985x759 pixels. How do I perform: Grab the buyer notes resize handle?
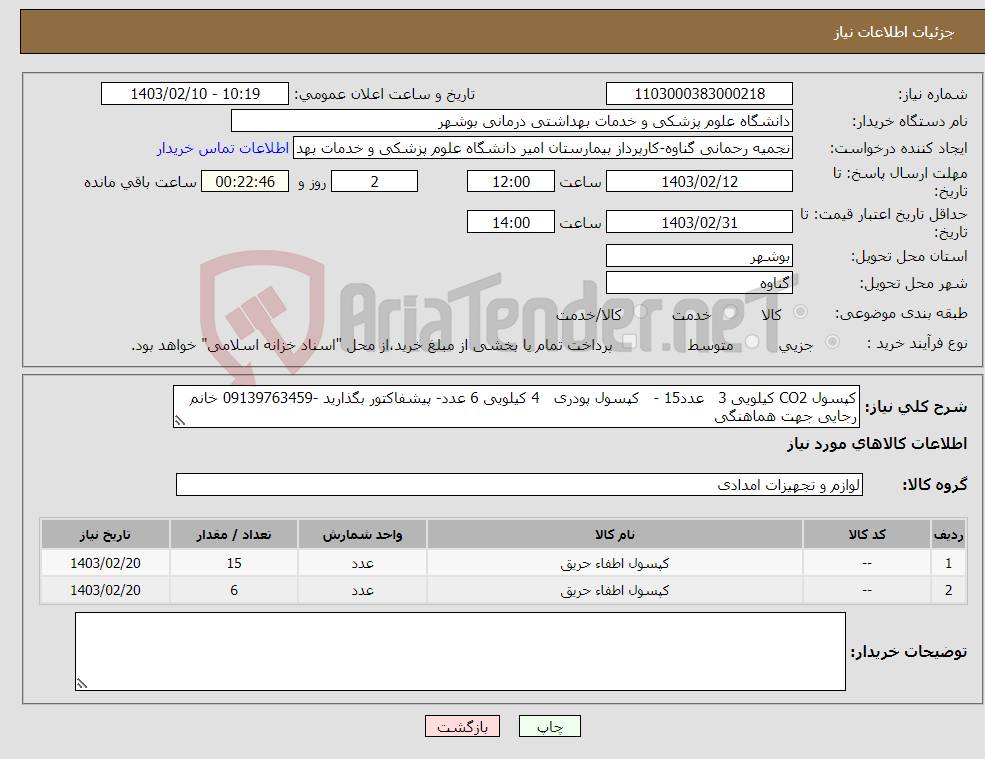point(82,684)
